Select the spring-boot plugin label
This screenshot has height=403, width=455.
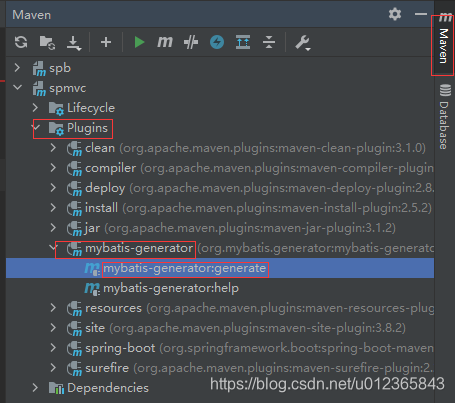click(120, 348)
